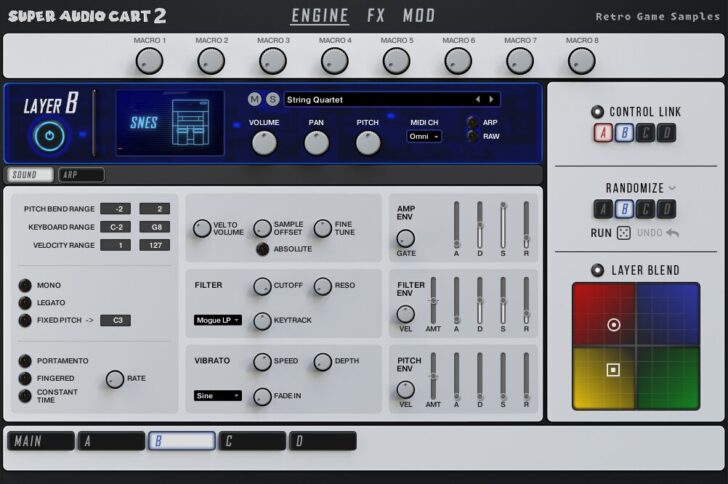Toggle the Legato option

(25, 302)
